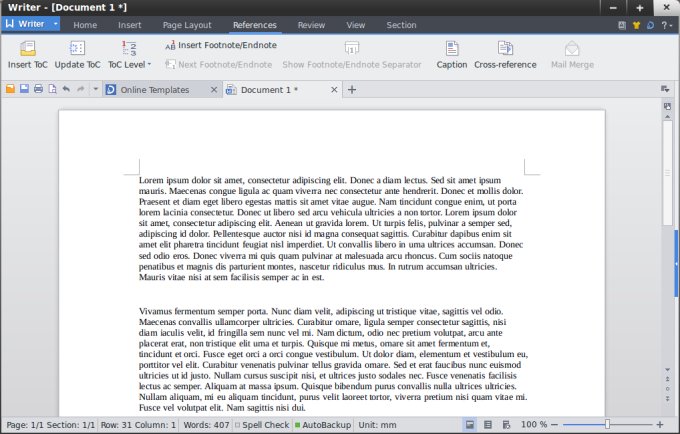Click the 100 % zoom level
The width and height of the screenshot is (680, 434).
click(x=533, y=424)
